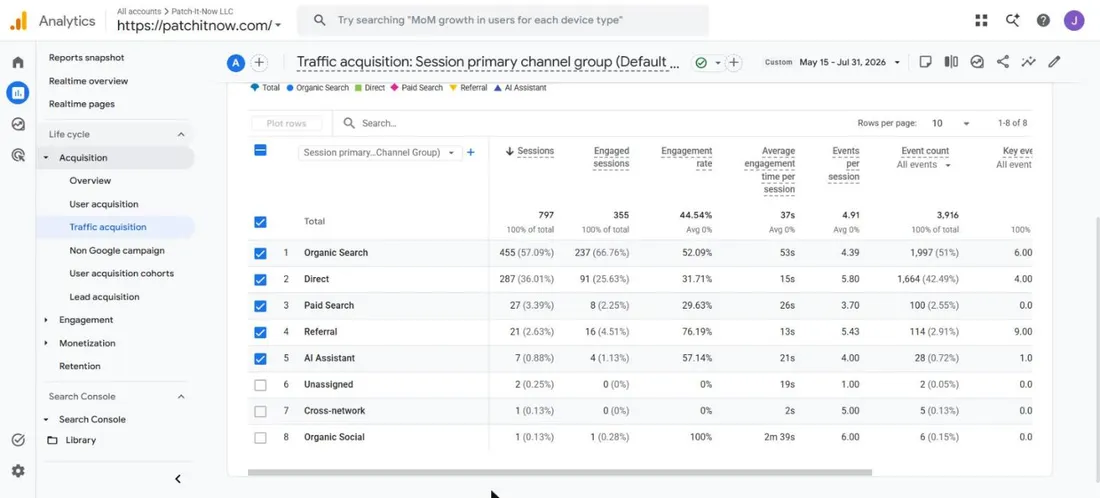Viewport: 1100px width, 498px height.
Task: Sort by Engagement rate column header
Action: [x=686, y=157]
